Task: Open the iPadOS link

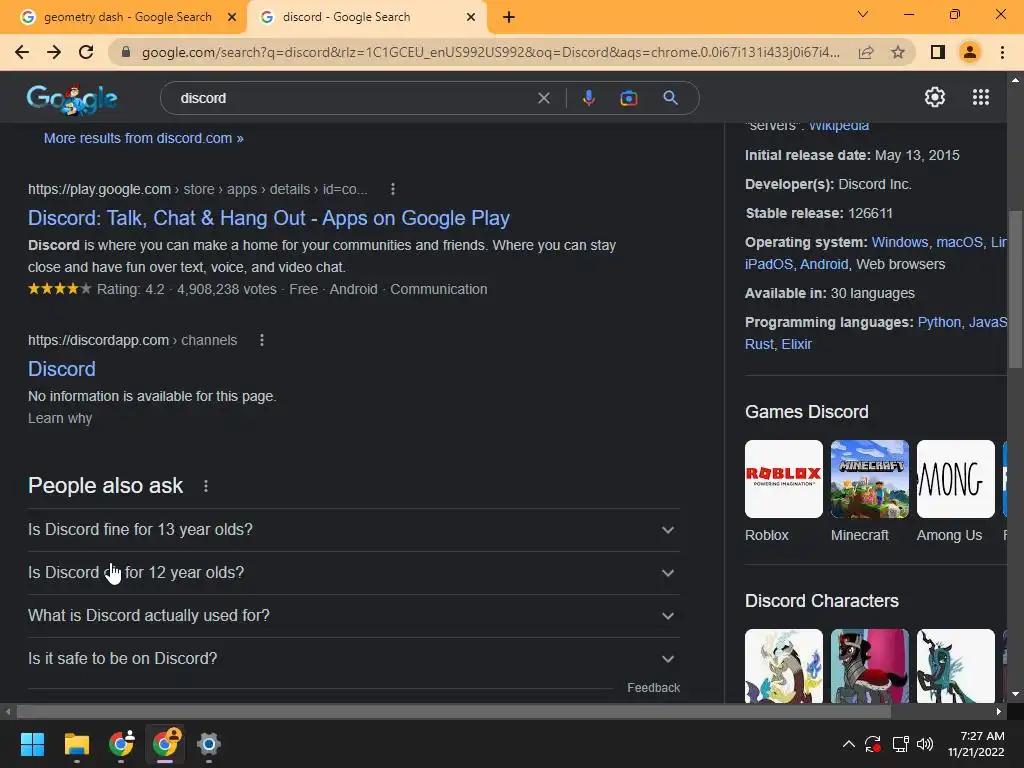Action: pos(769,264)
